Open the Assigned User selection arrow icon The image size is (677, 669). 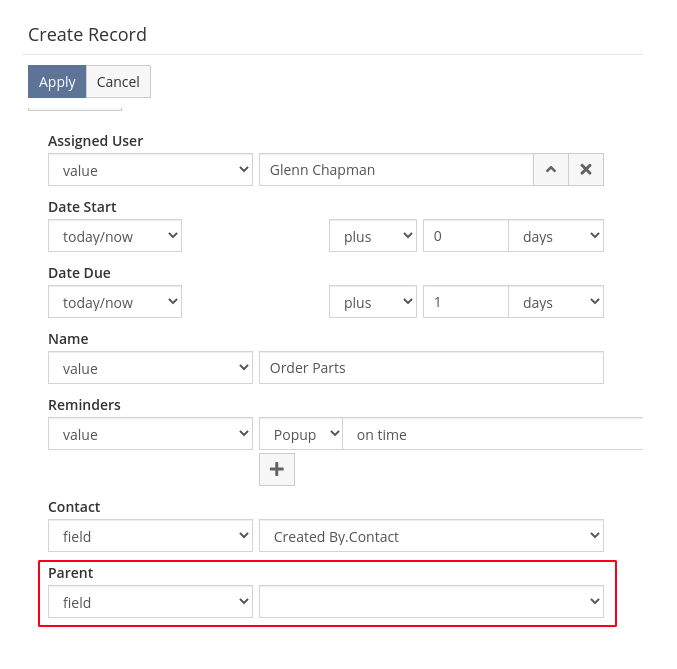tap(550, 170)
